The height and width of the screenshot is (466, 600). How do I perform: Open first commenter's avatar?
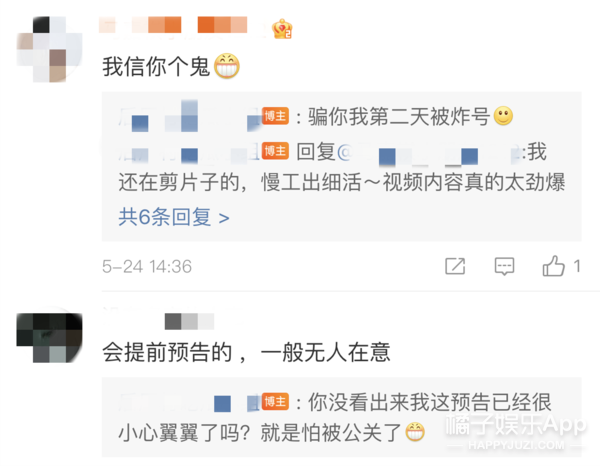coord(49,49)
